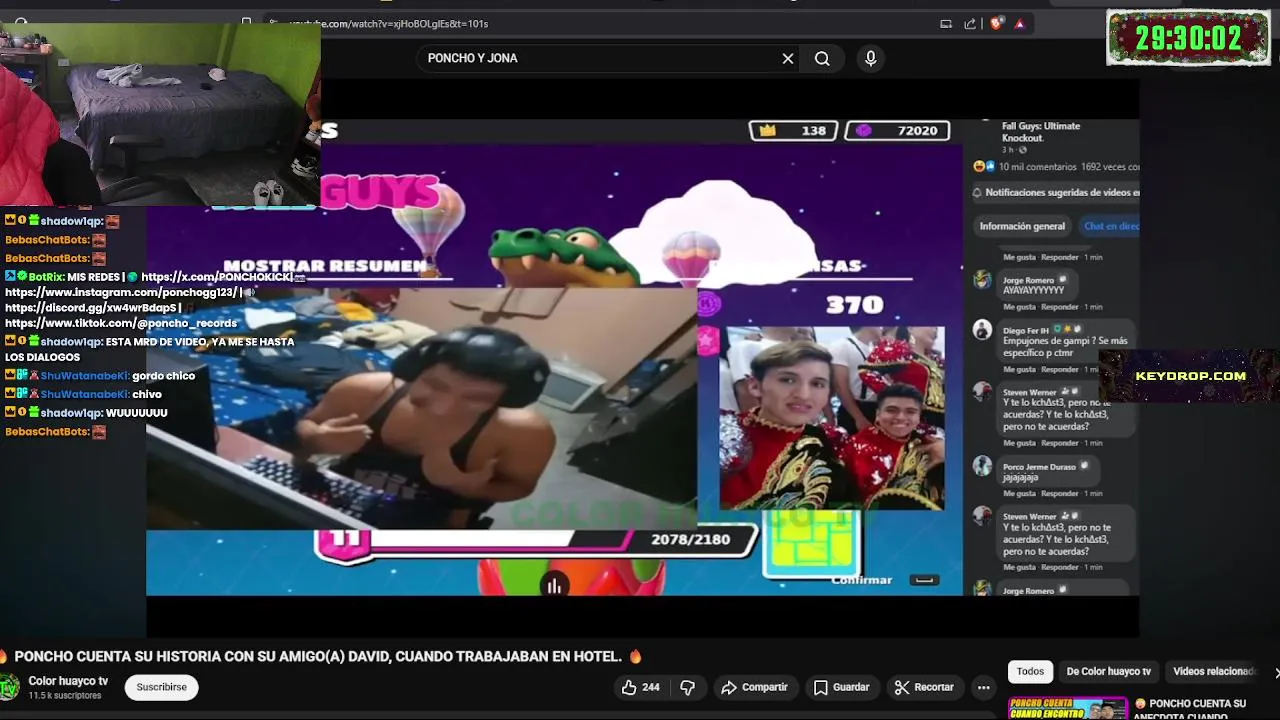Click ShuWatanabeKi's chat message gordo chico
Image resolution: width=1280 pixels, height=720 pixels.
click(x=163, y=376)
